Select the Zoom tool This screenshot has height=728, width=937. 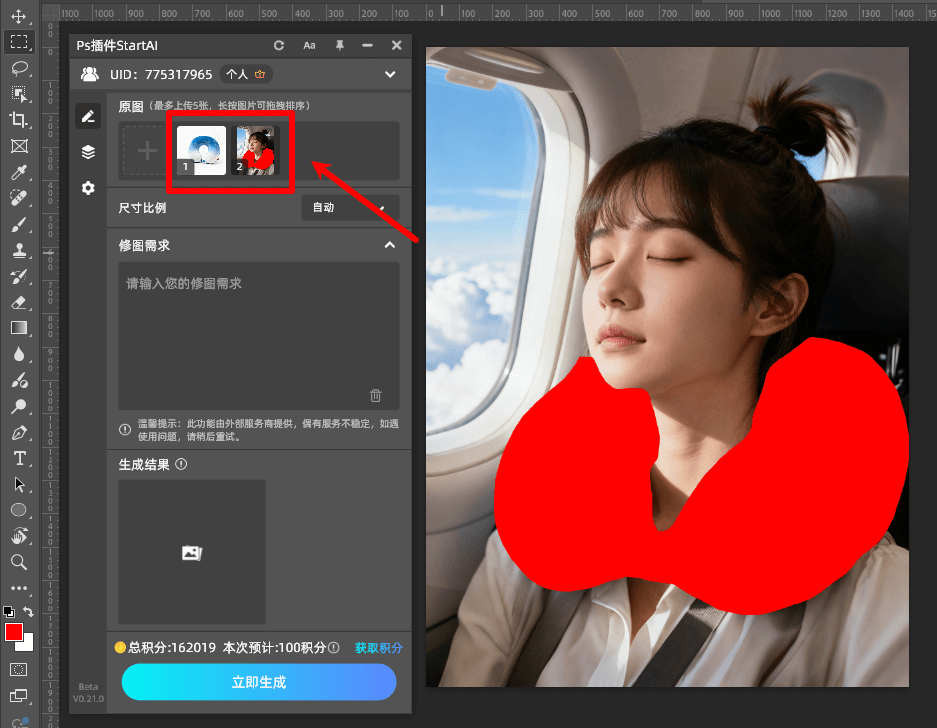(x=21, y=562)
